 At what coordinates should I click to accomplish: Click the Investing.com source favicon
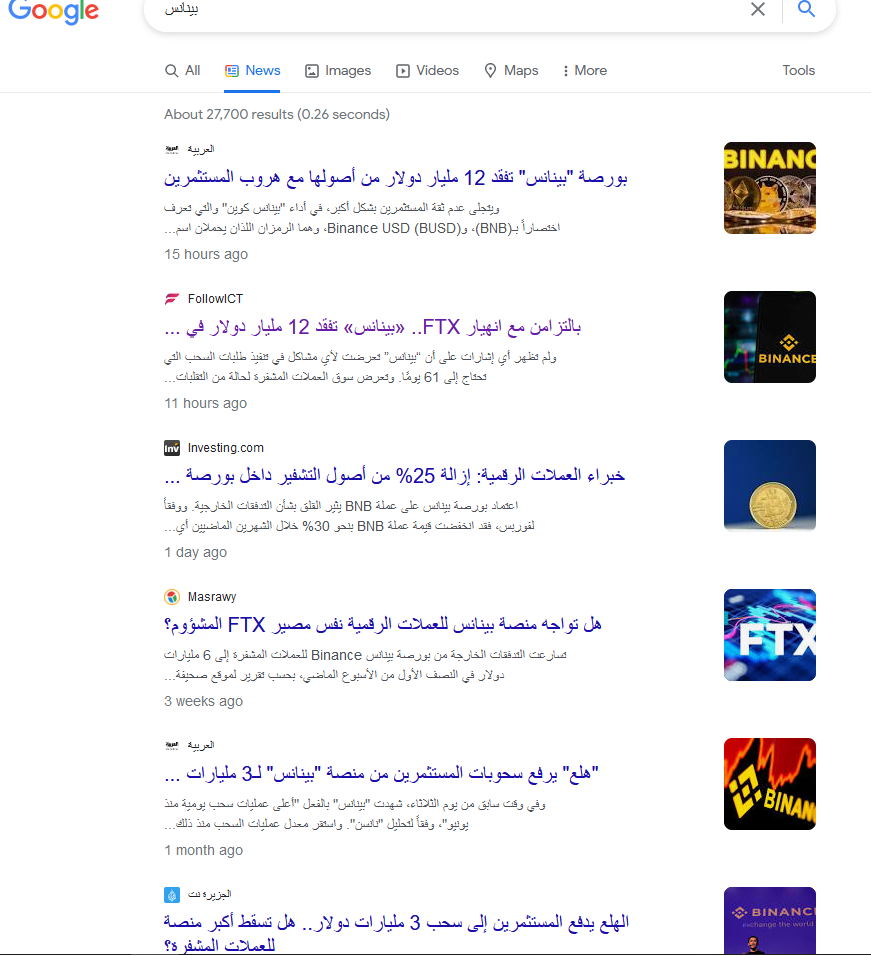coord(172,448)
